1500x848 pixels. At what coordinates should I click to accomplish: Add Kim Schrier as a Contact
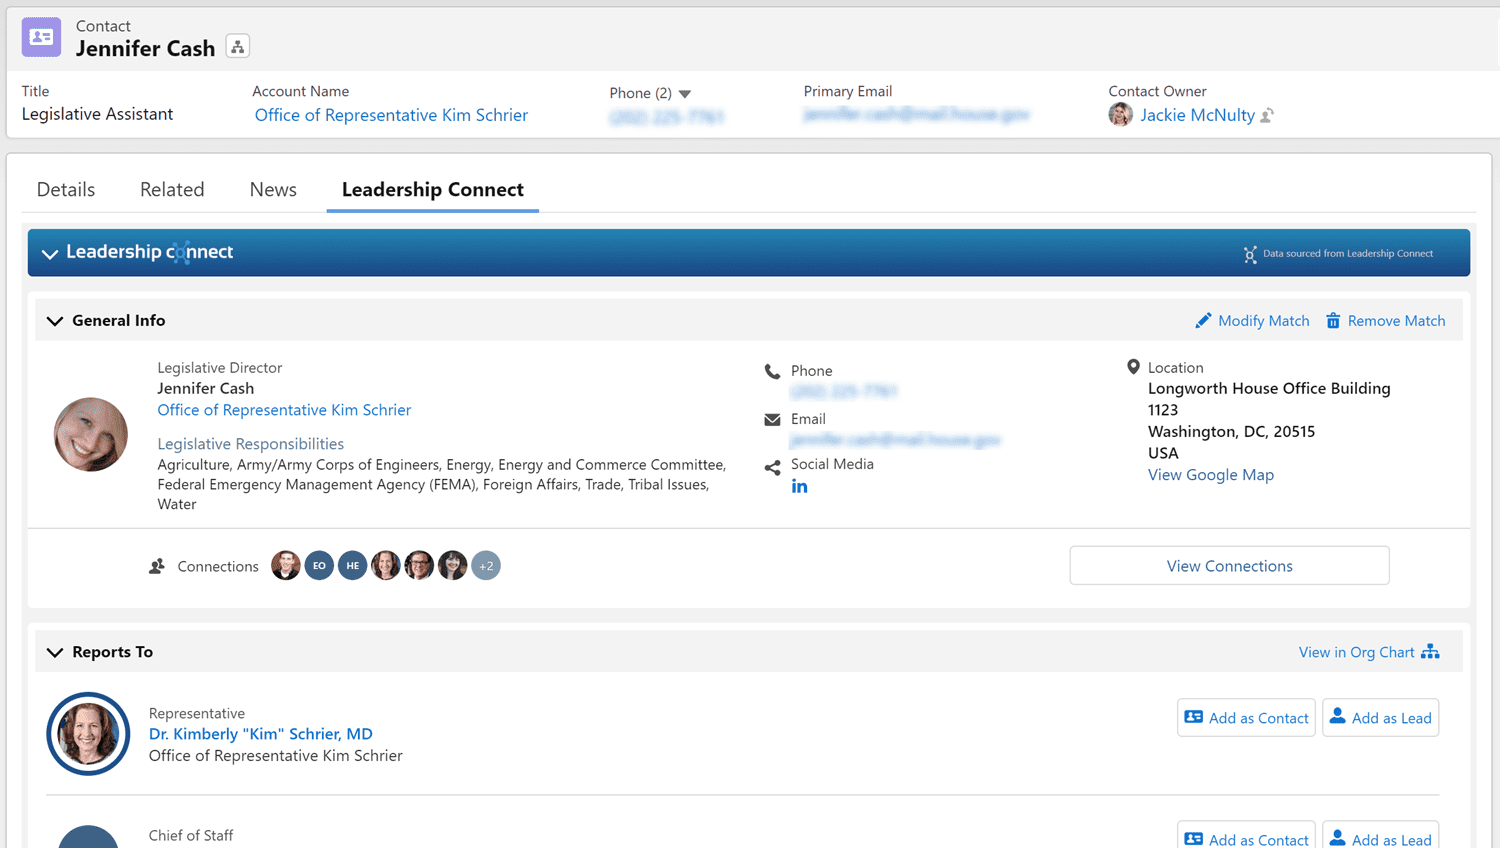(x=1246, y=718)
